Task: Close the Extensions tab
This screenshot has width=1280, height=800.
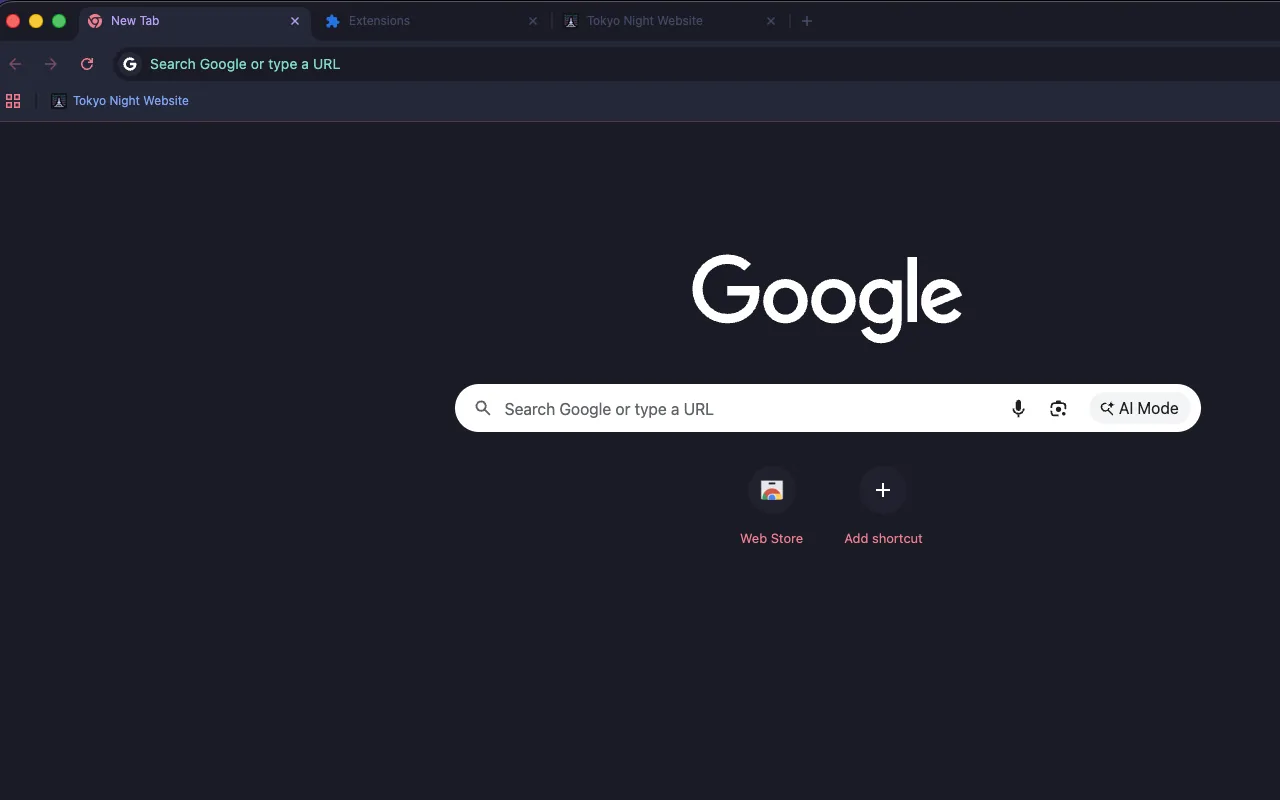Action: point(533,21)
